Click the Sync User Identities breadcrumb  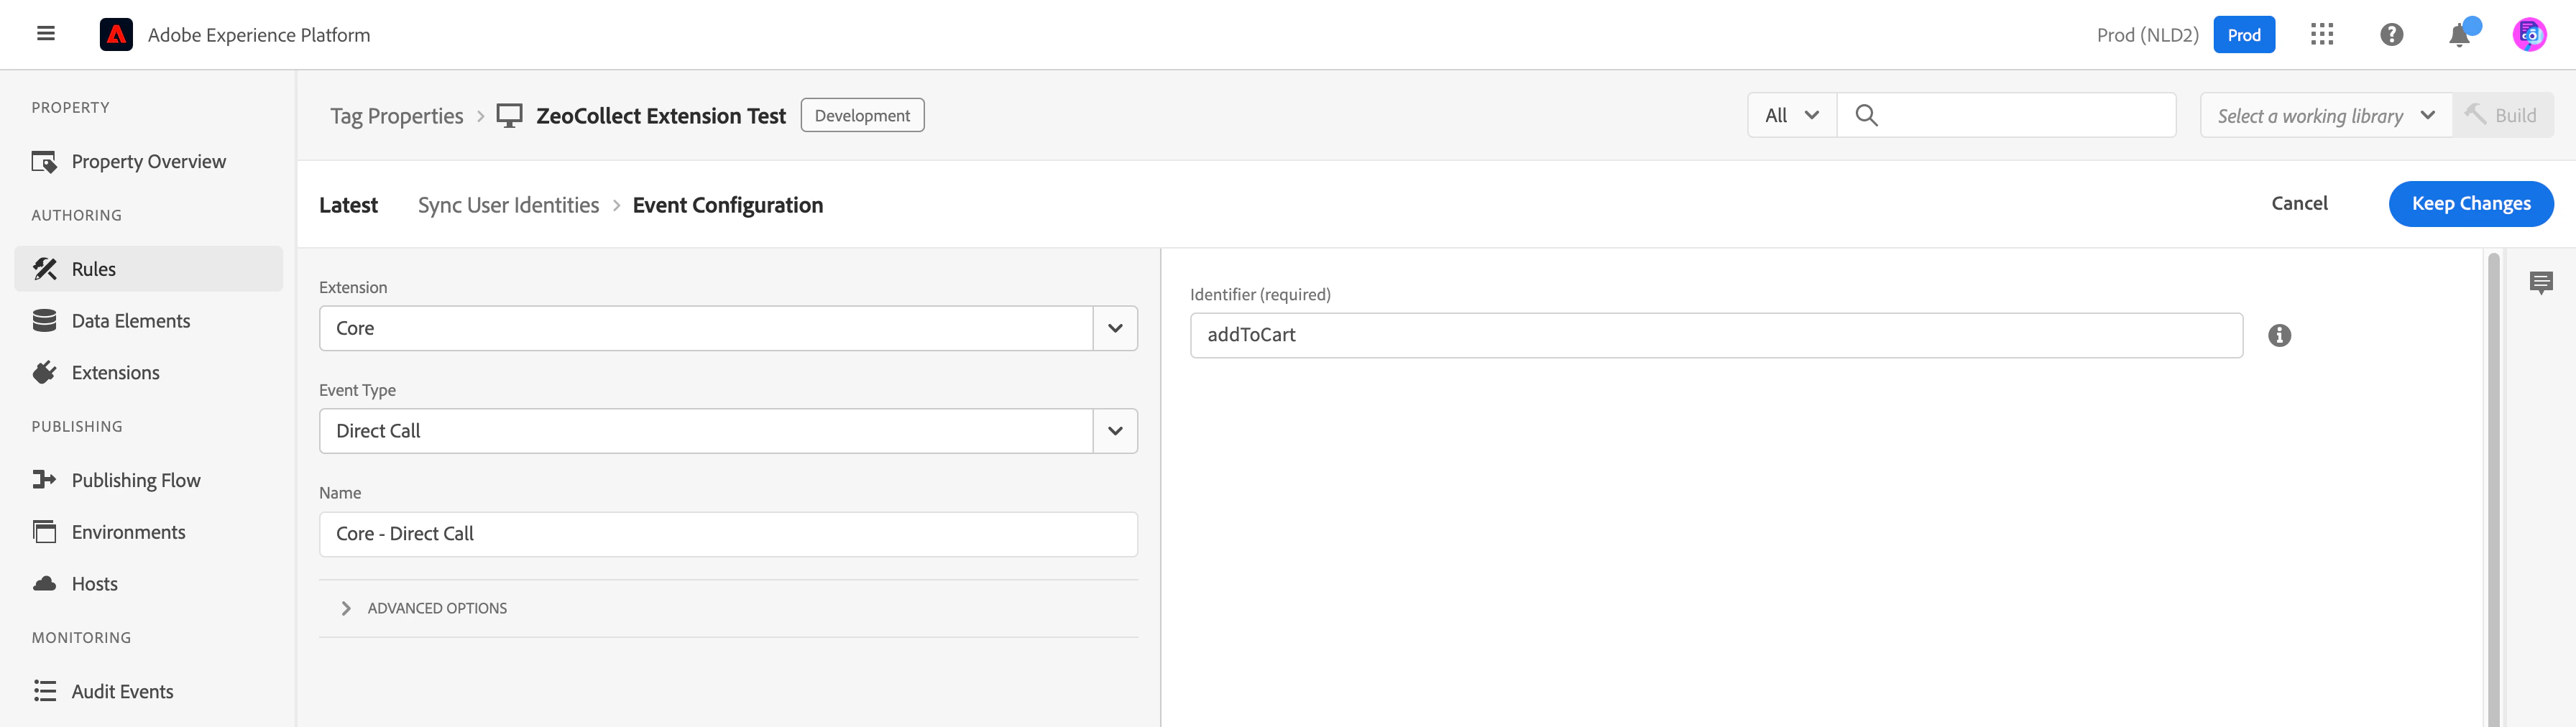(508, 206)
